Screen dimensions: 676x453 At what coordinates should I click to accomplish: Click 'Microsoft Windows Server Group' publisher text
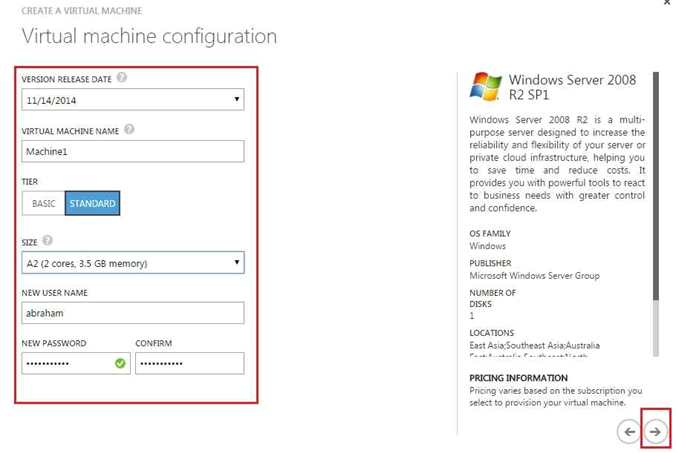534,275
